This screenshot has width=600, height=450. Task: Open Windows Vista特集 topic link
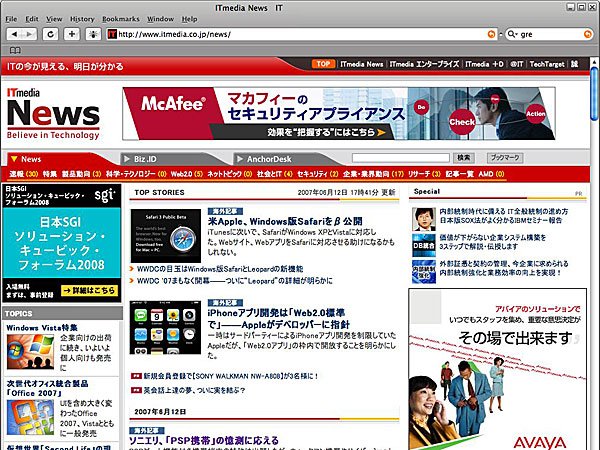point(42,328)
